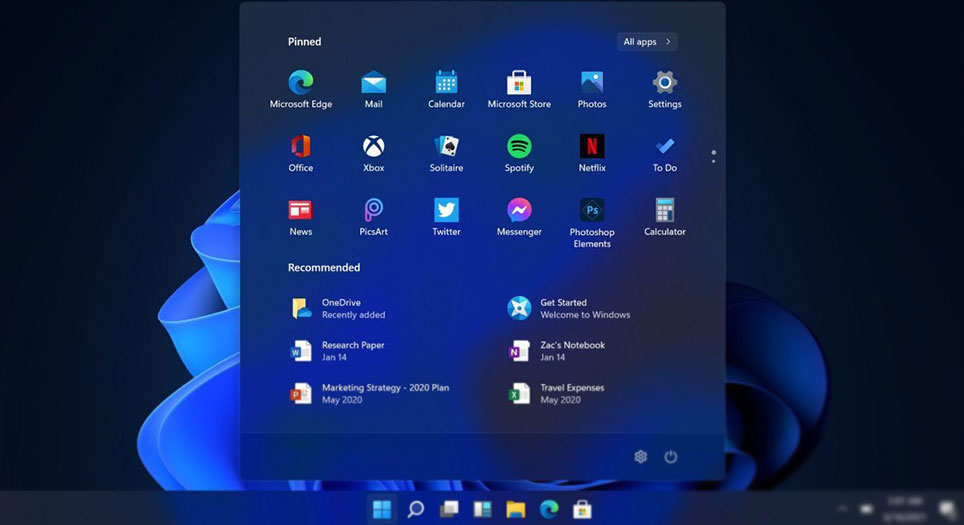This screenshot has height=525, width=964.
Task: Open Spotify
Action: (519, 153)
